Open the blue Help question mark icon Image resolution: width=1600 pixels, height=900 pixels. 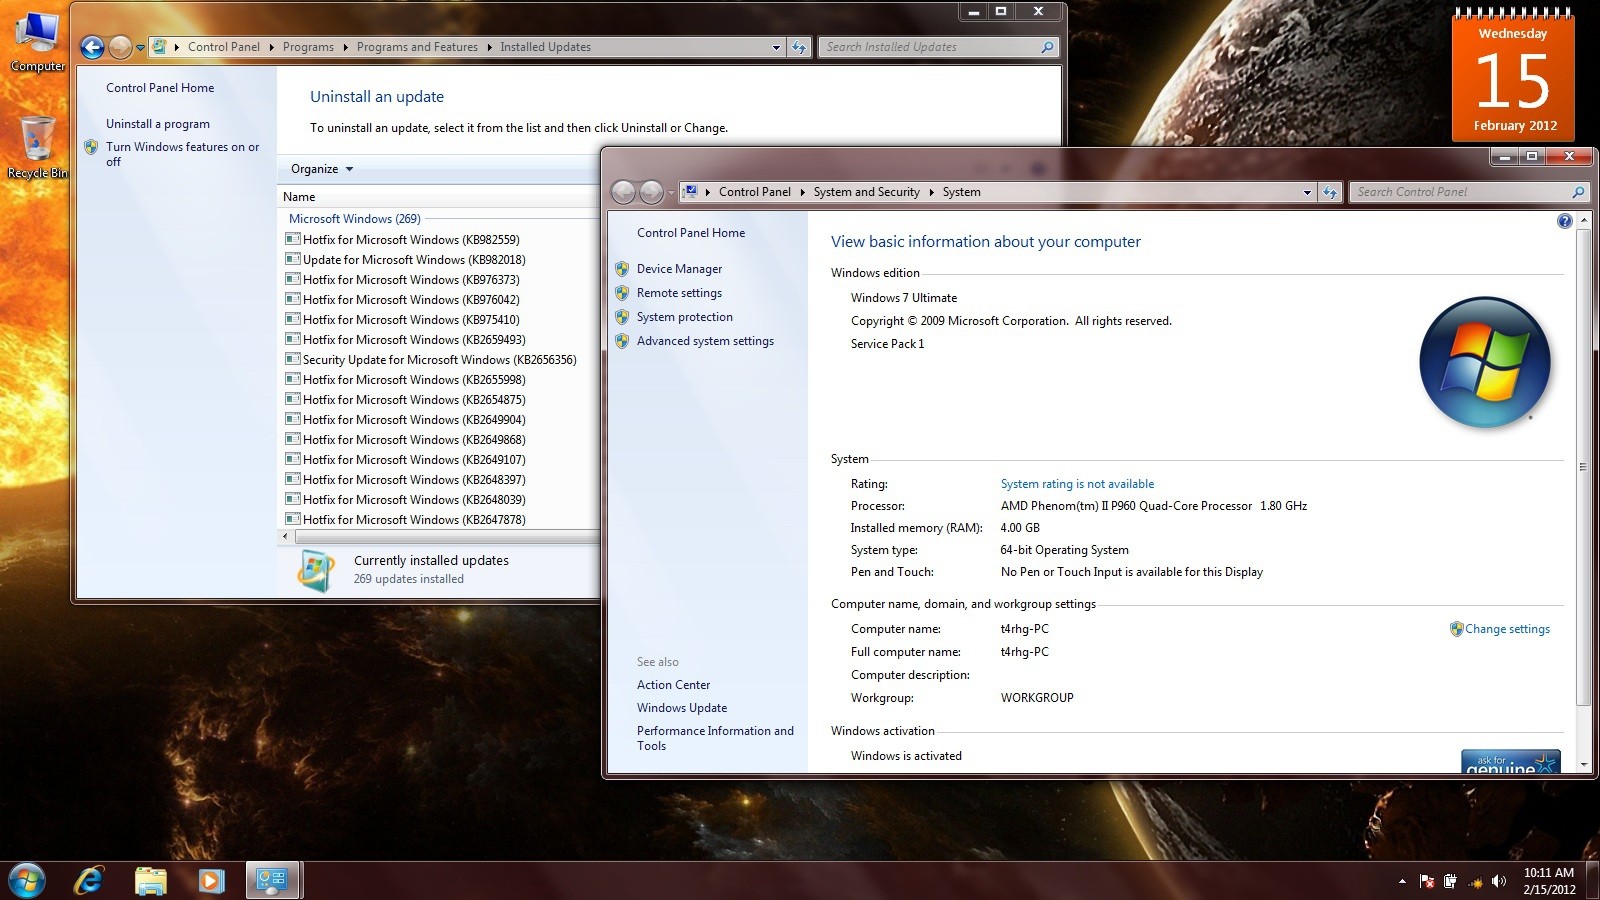click(1565, 221)
